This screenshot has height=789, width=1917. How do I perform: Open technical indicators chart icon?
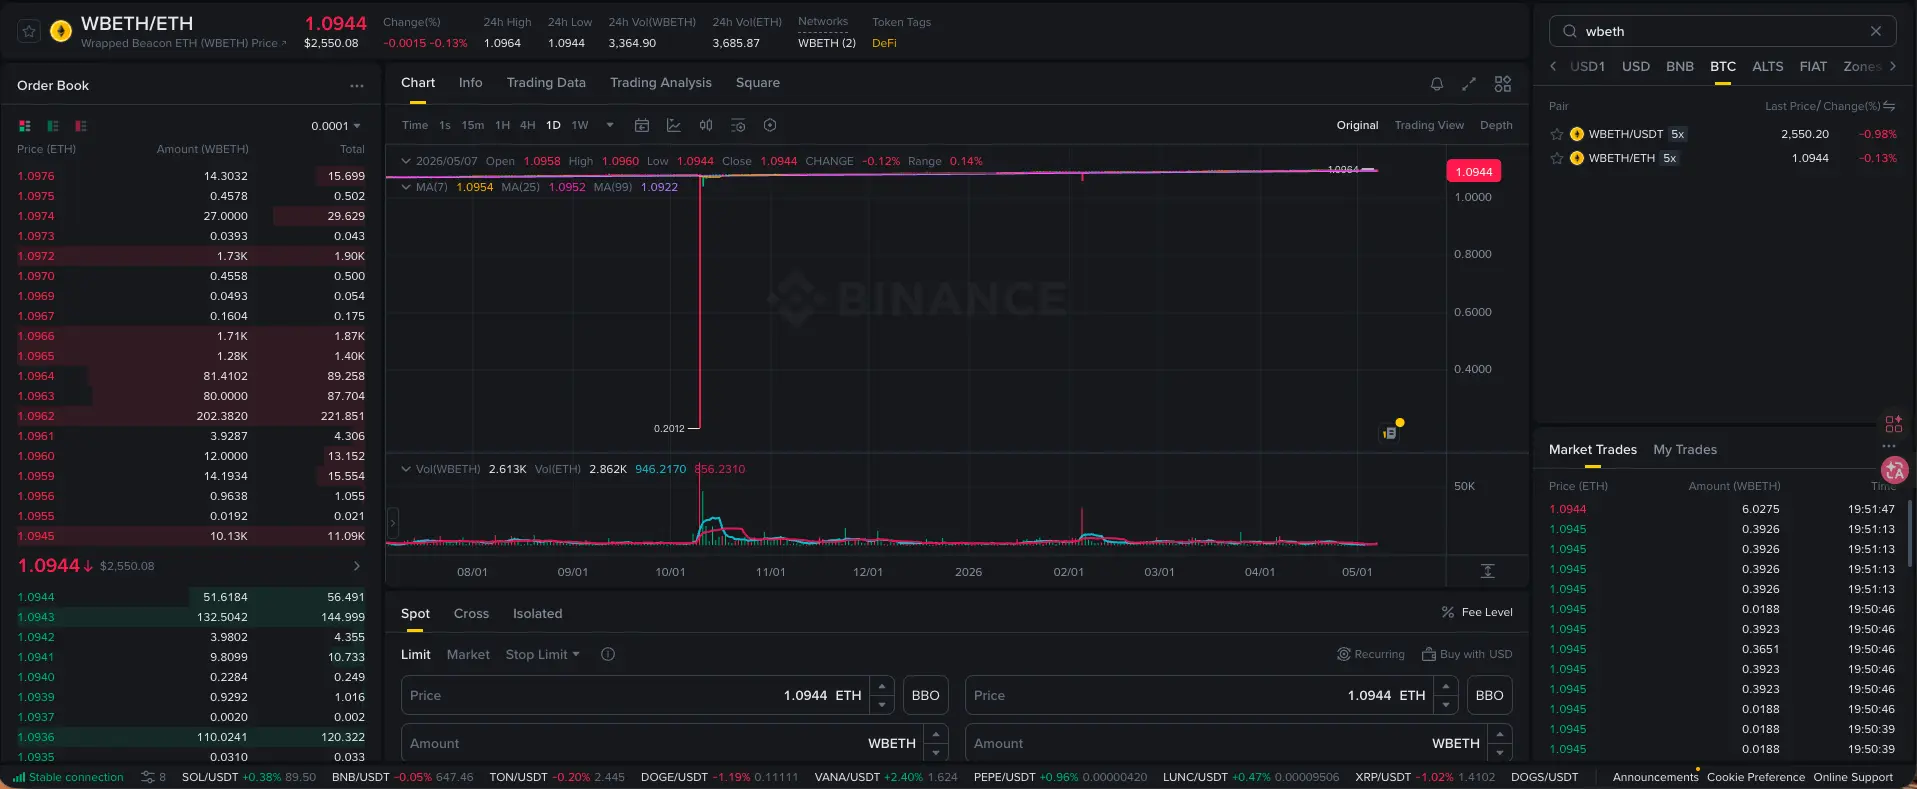pos(674,125)
